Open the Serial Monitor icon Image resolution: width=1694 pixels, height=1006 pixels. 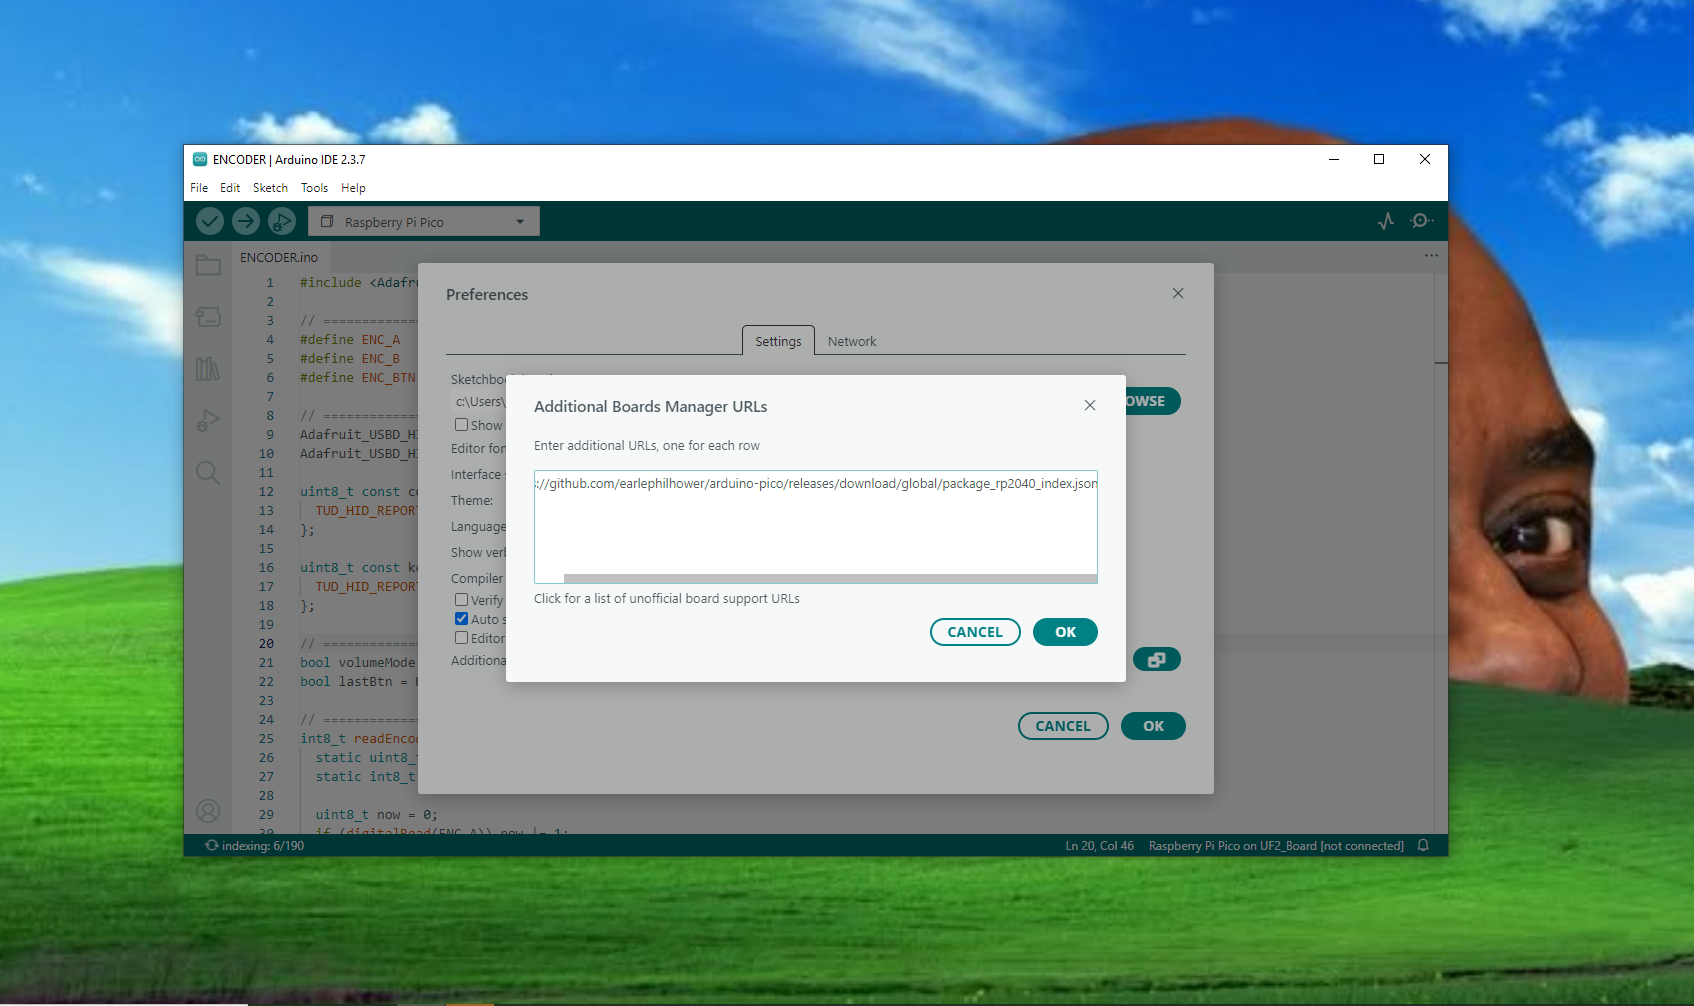1421,221
